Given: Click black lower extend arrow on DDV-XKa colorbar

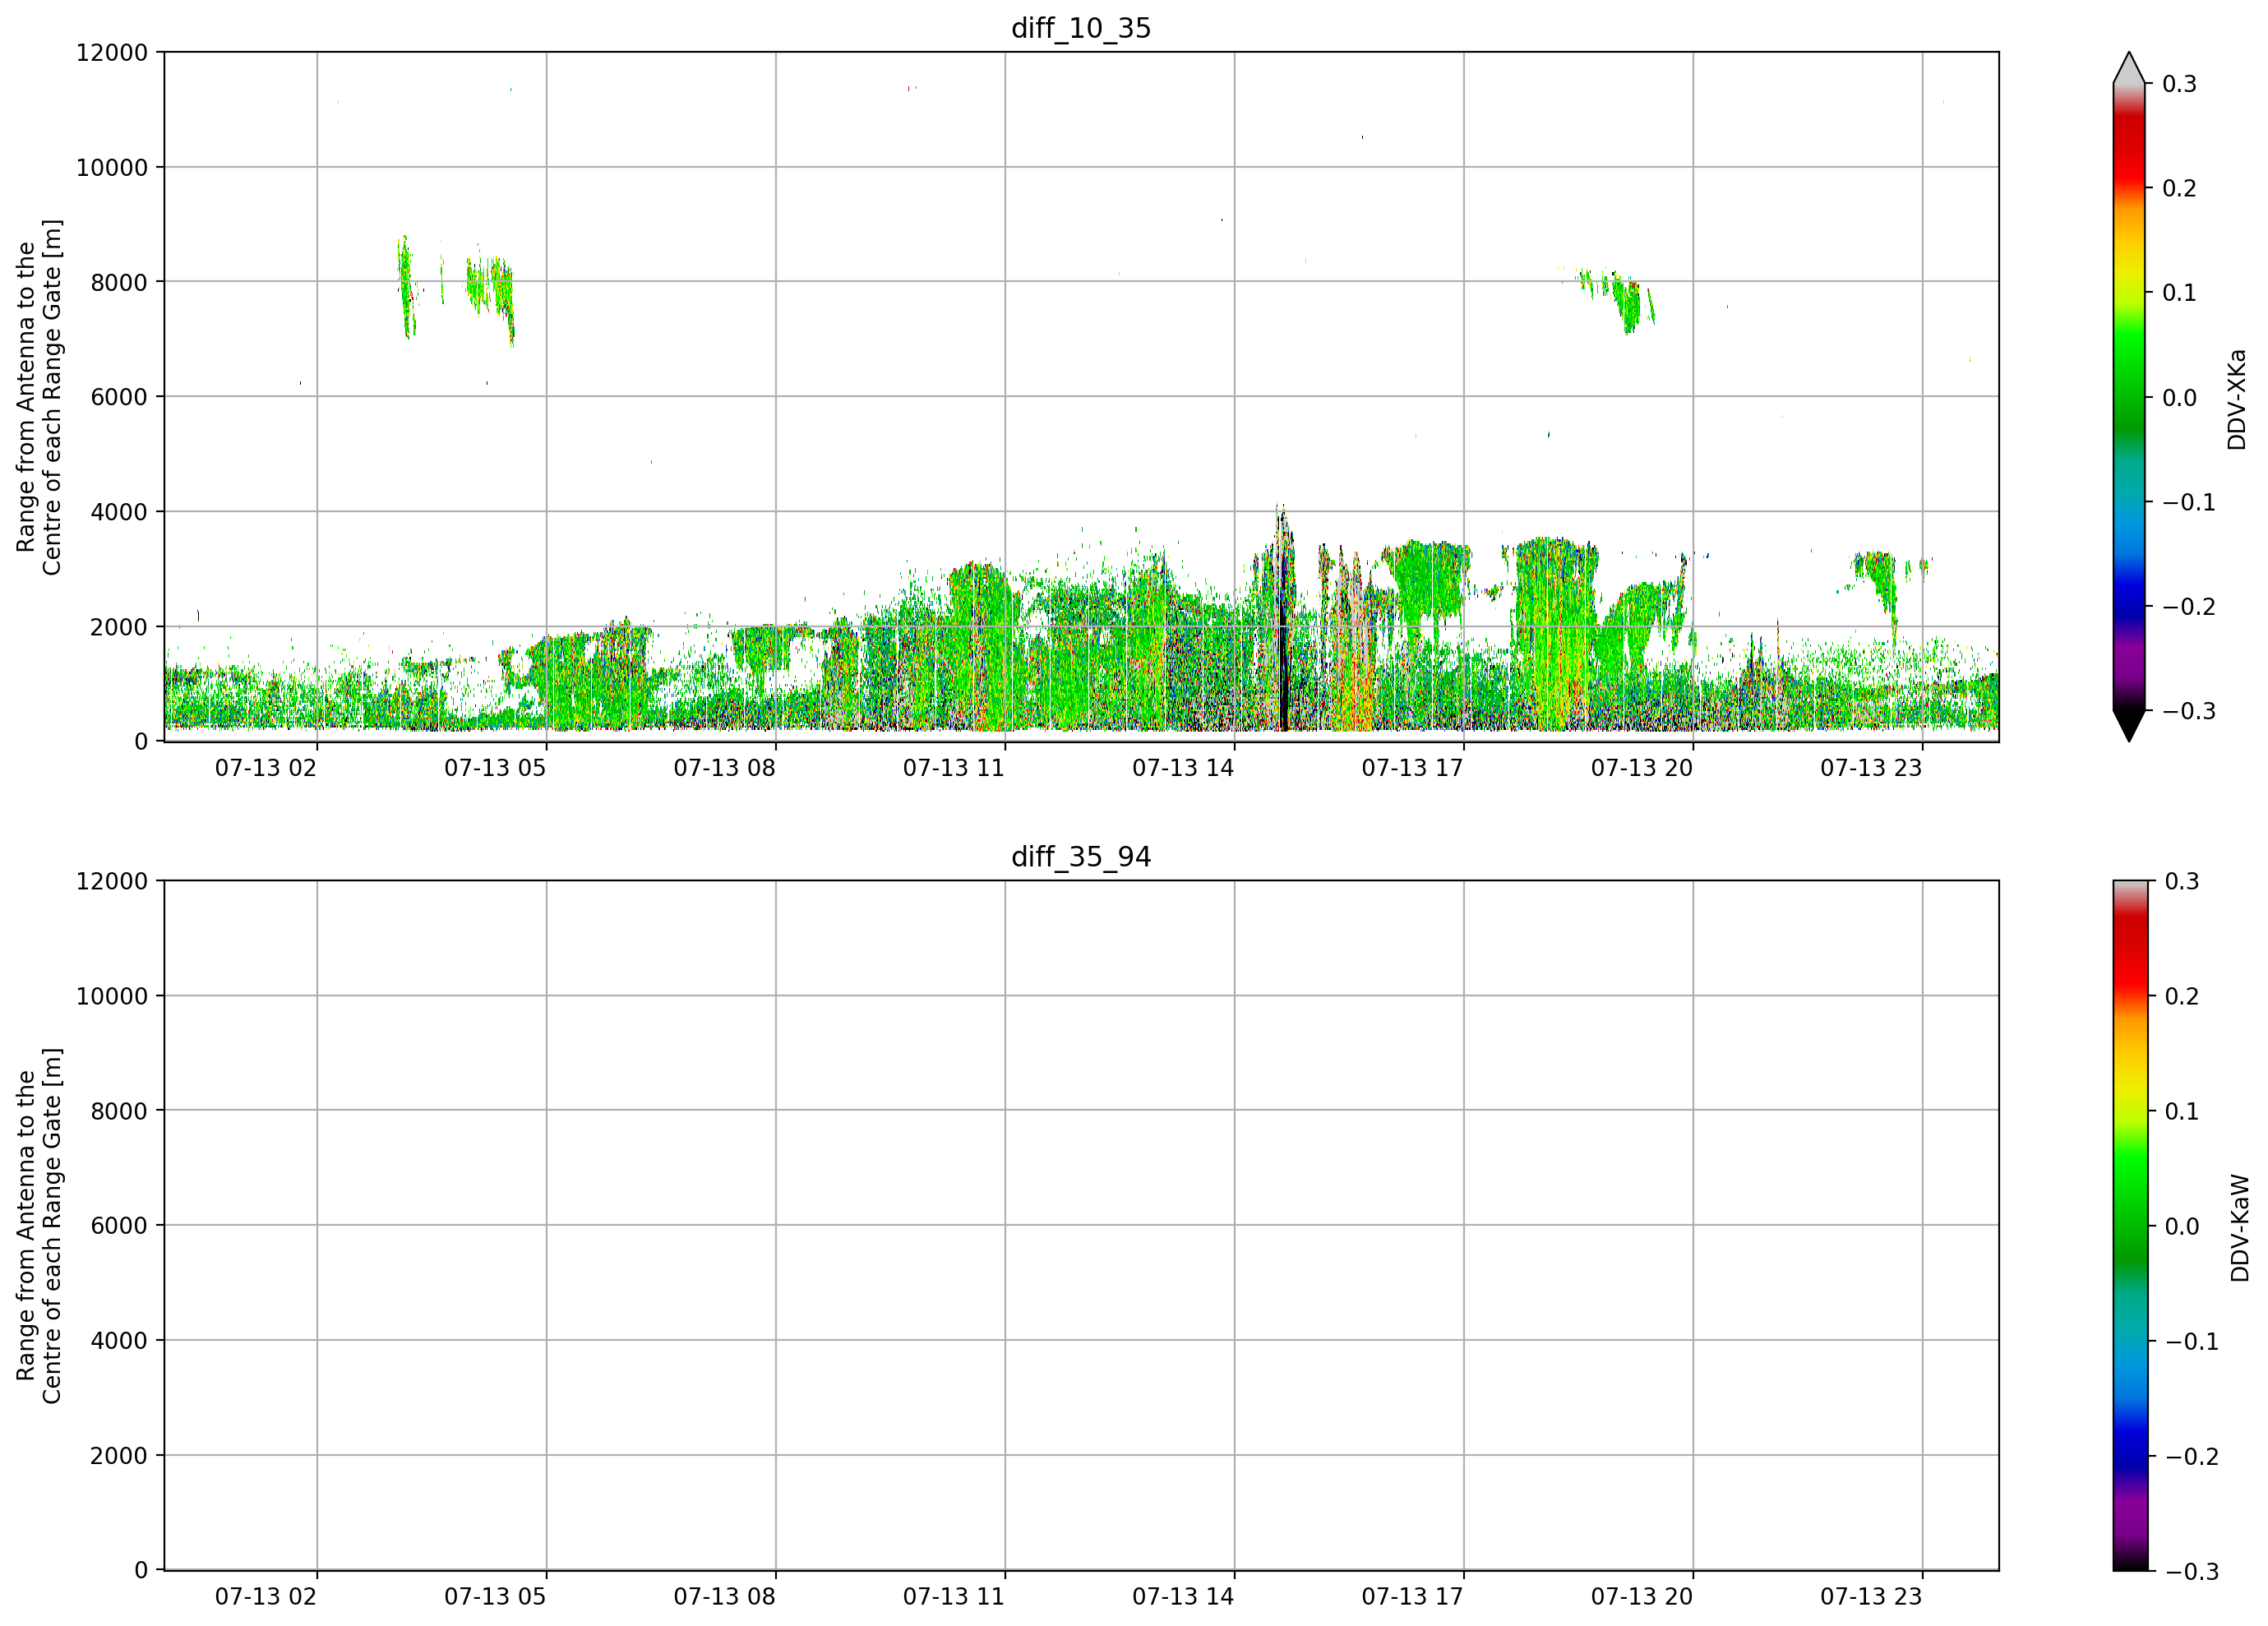Looking at the screenshot, I should coord(2129,726).
